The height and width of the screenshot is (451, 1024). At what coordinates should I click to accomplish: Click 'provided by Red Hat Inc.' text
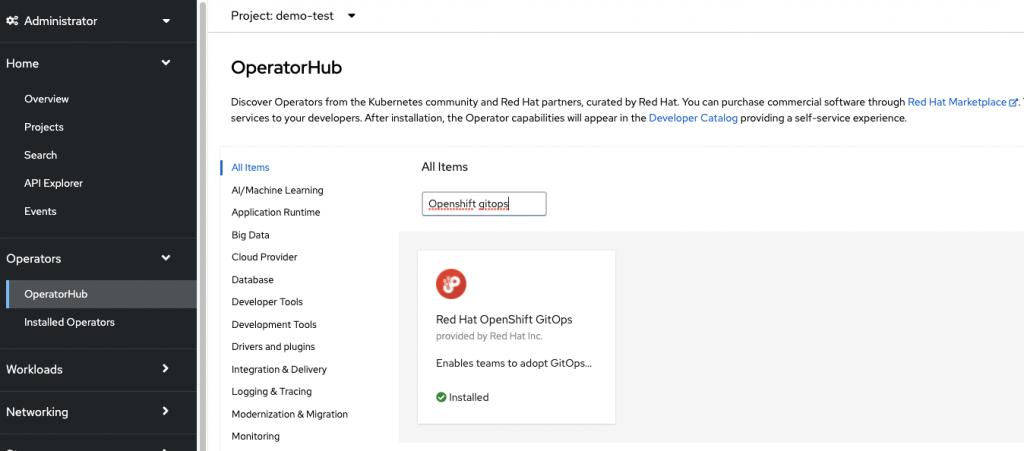(489, 337)
